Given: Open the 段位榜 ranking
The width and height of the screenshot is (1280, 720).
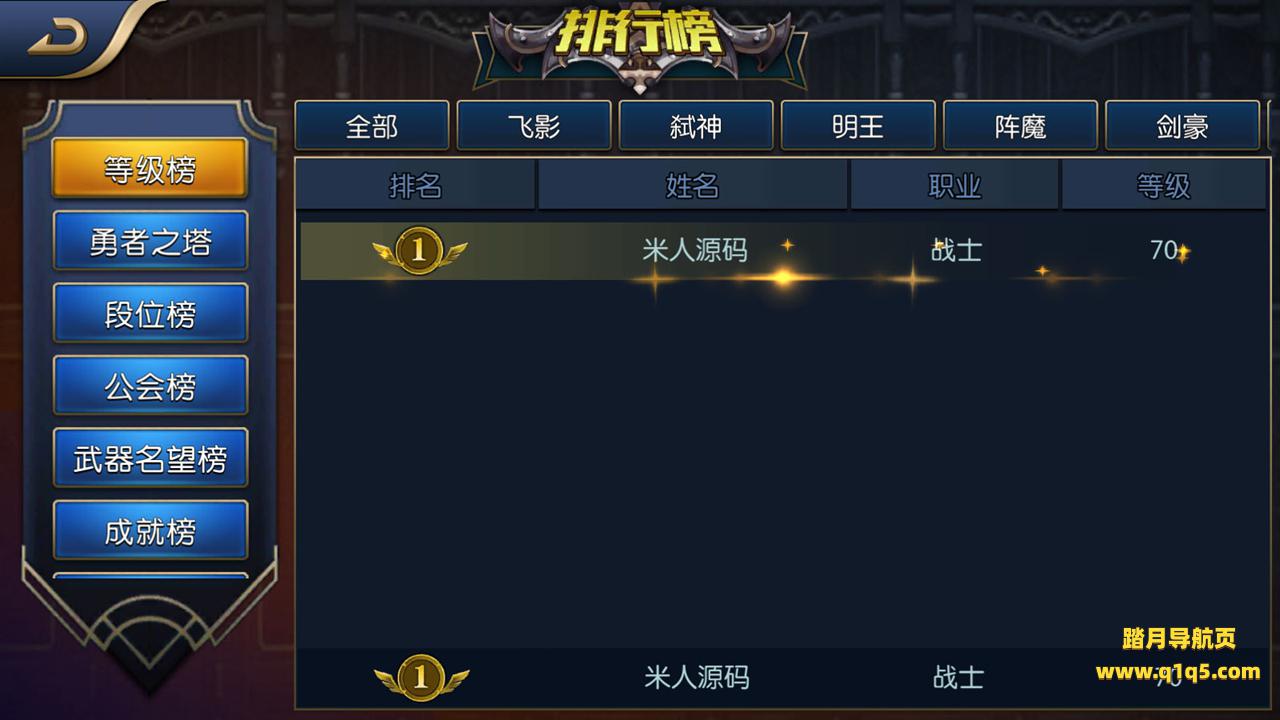Looking at the screenshot, I should coord(150,313).
